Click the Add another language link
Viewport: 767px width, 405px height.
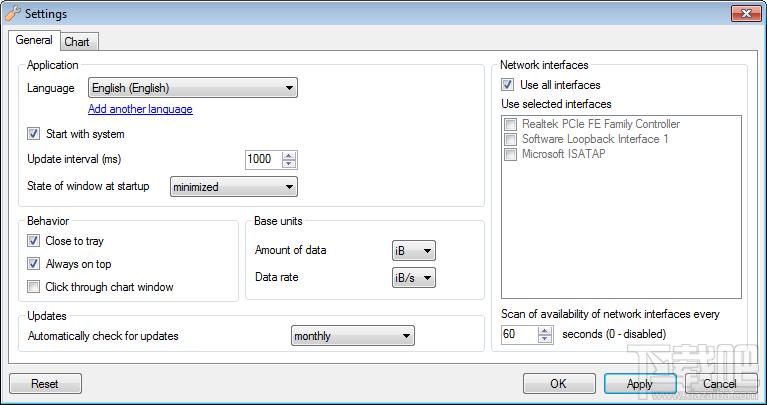pos(140,109)
